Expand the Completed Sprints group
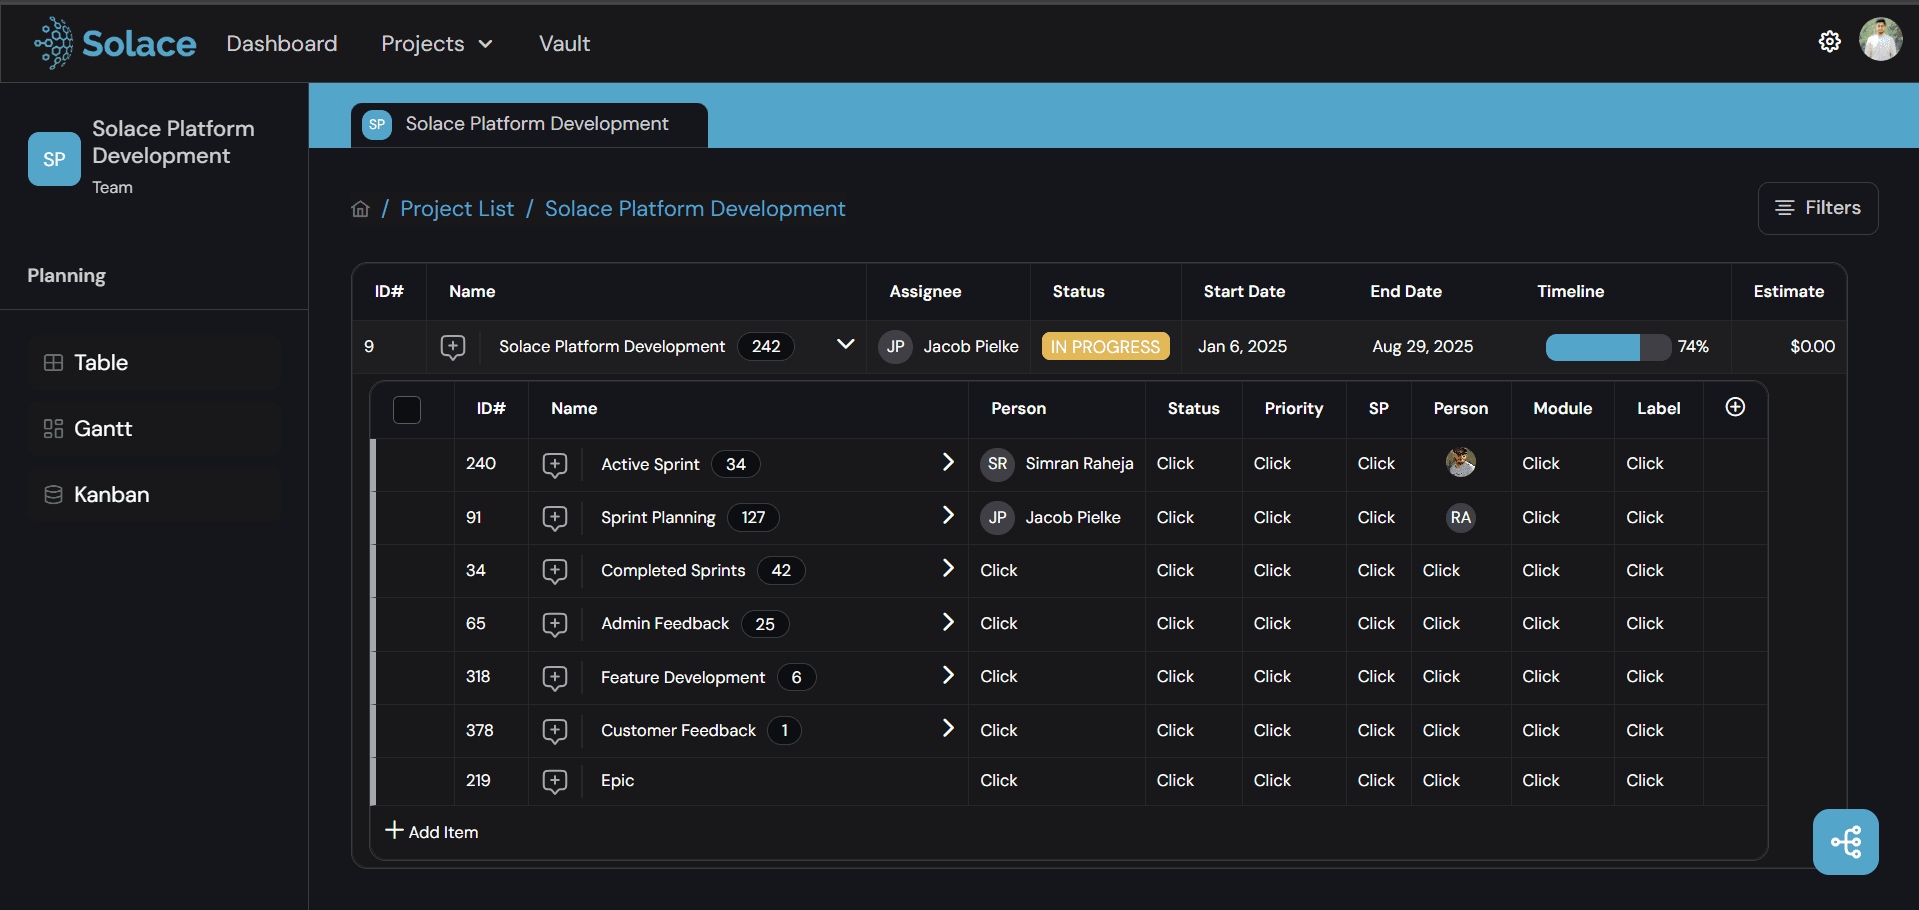Viewport: 1919px width, 910px height. point(947,569)
